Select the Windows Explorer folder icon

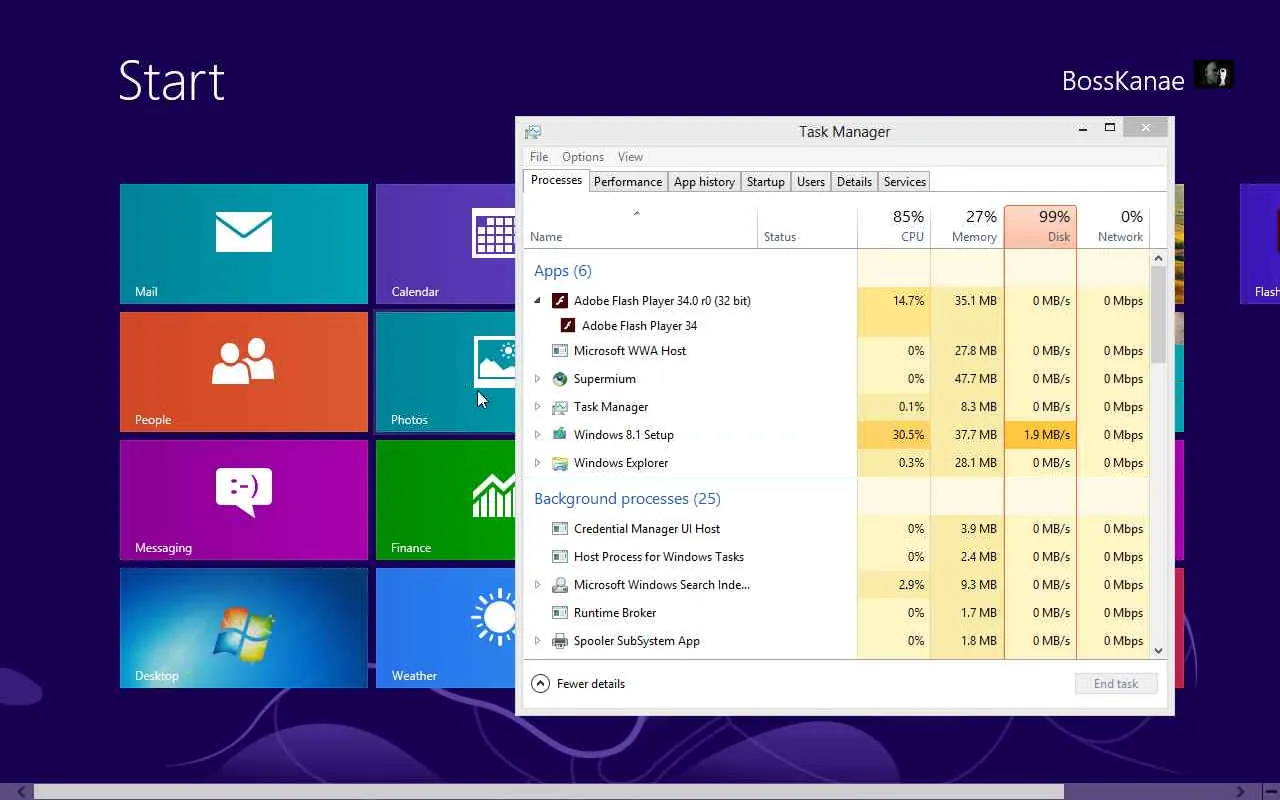click(560, 463)
